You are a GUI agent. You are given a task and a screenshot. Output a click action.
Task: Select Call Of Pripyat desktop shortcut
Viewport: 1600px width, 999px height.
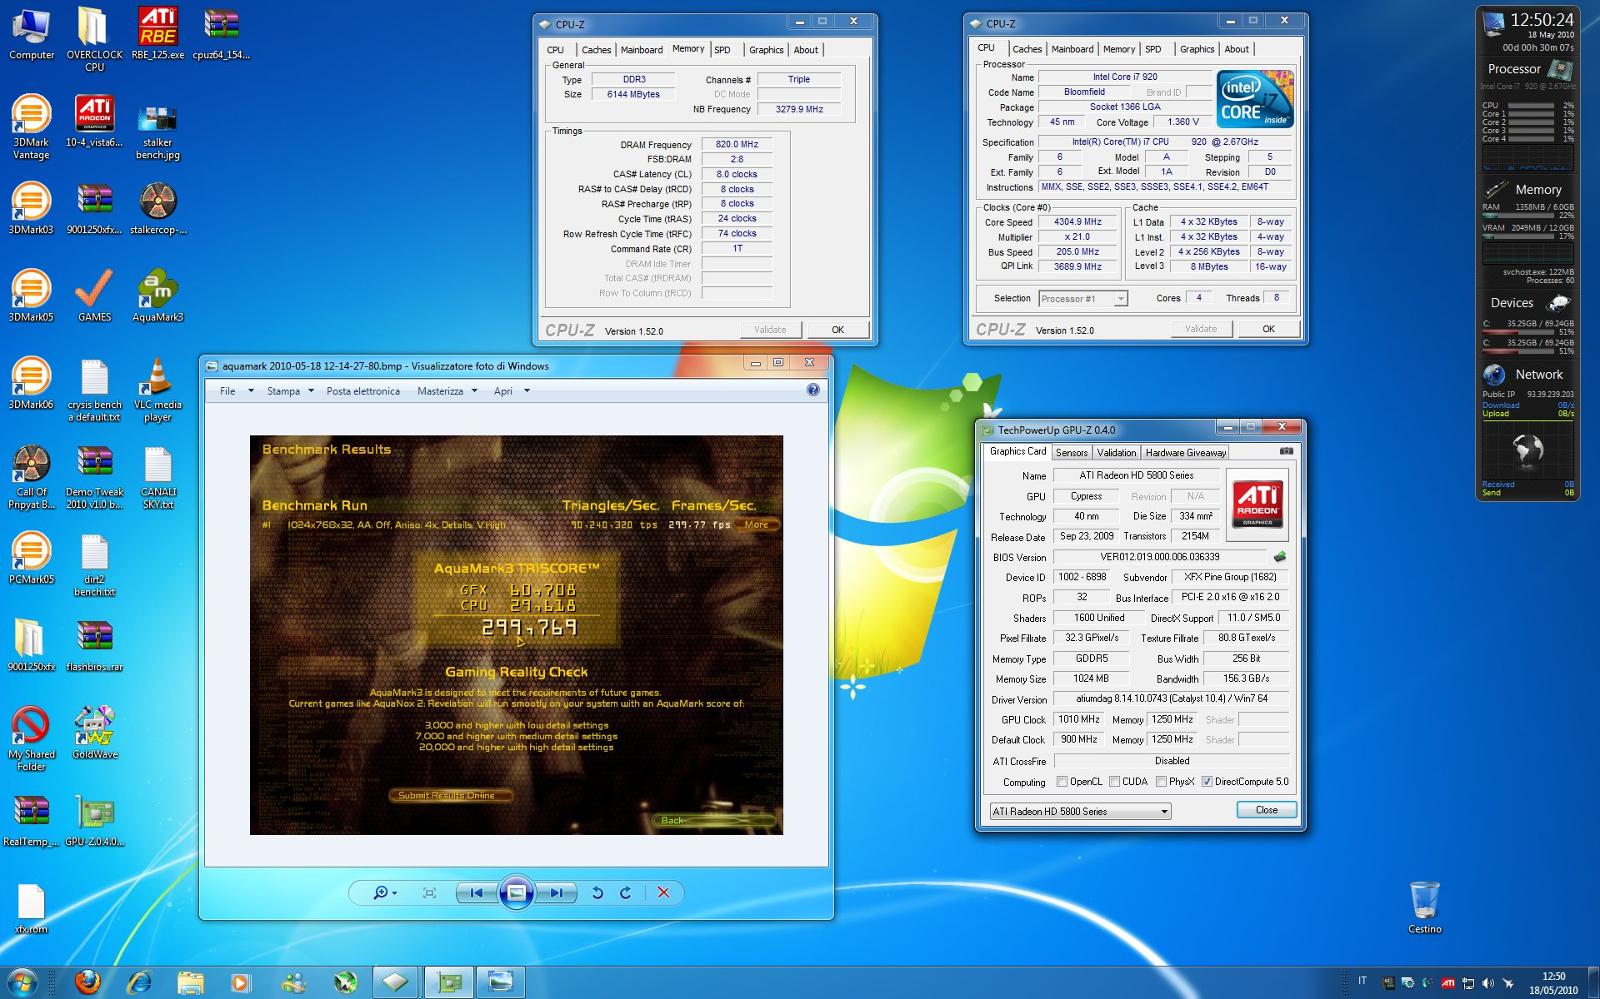point(31,477)
